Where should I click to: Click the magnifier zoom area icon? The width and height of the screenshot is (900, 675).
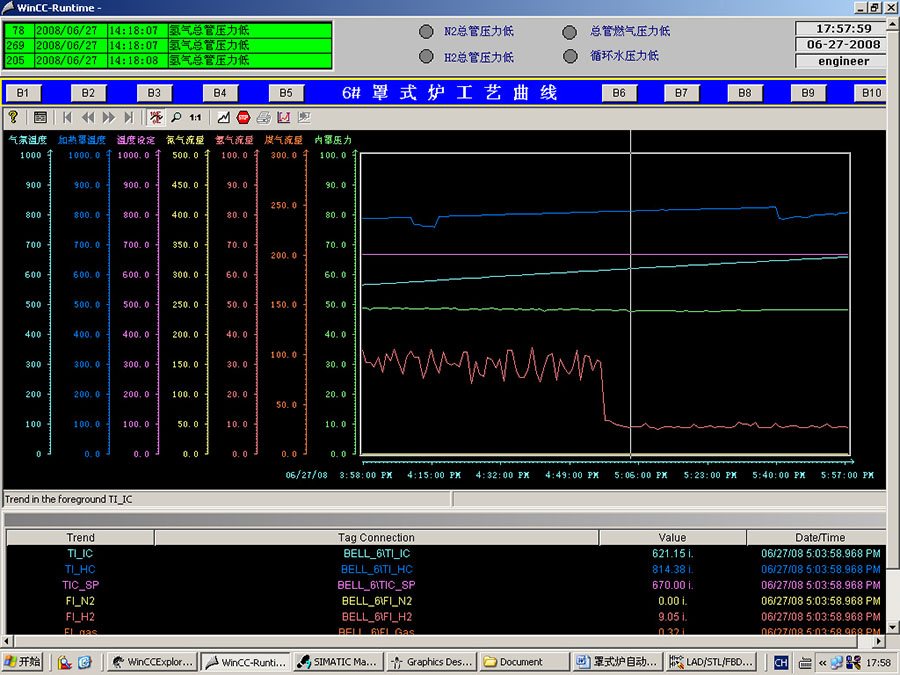pos(176,117)
